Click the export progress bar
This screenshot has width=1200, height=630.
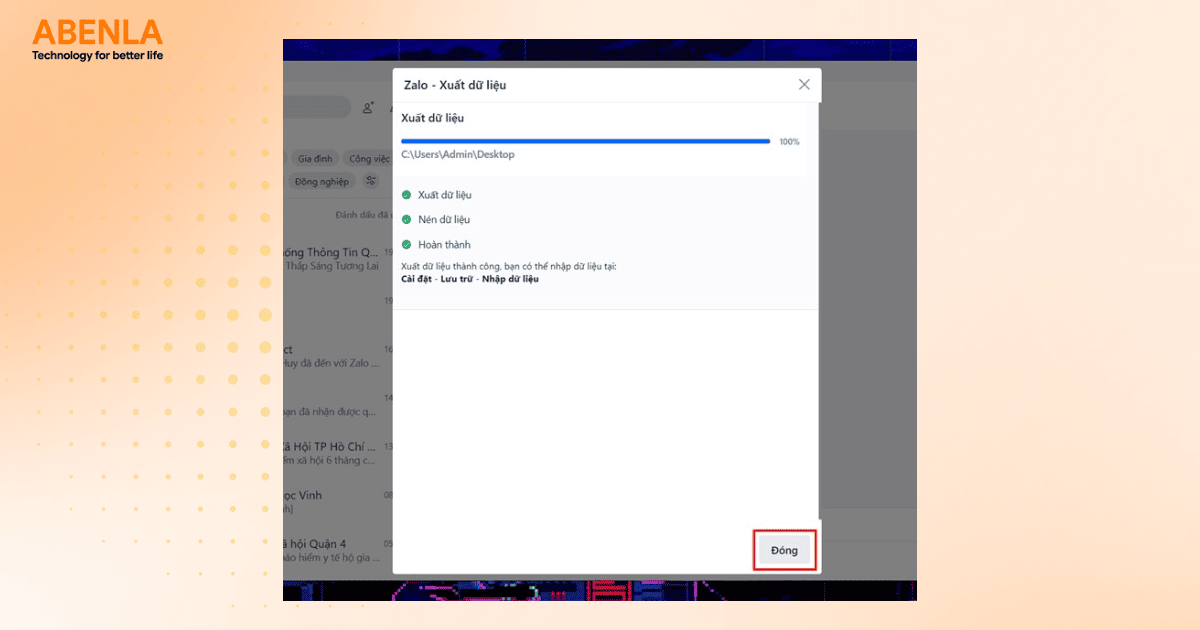pos(585,141)
